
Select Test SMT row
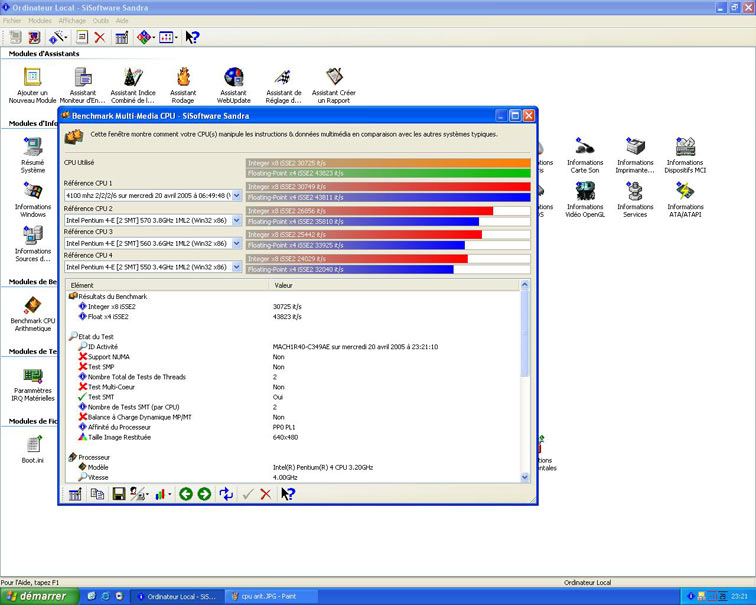tap(293, 397)
